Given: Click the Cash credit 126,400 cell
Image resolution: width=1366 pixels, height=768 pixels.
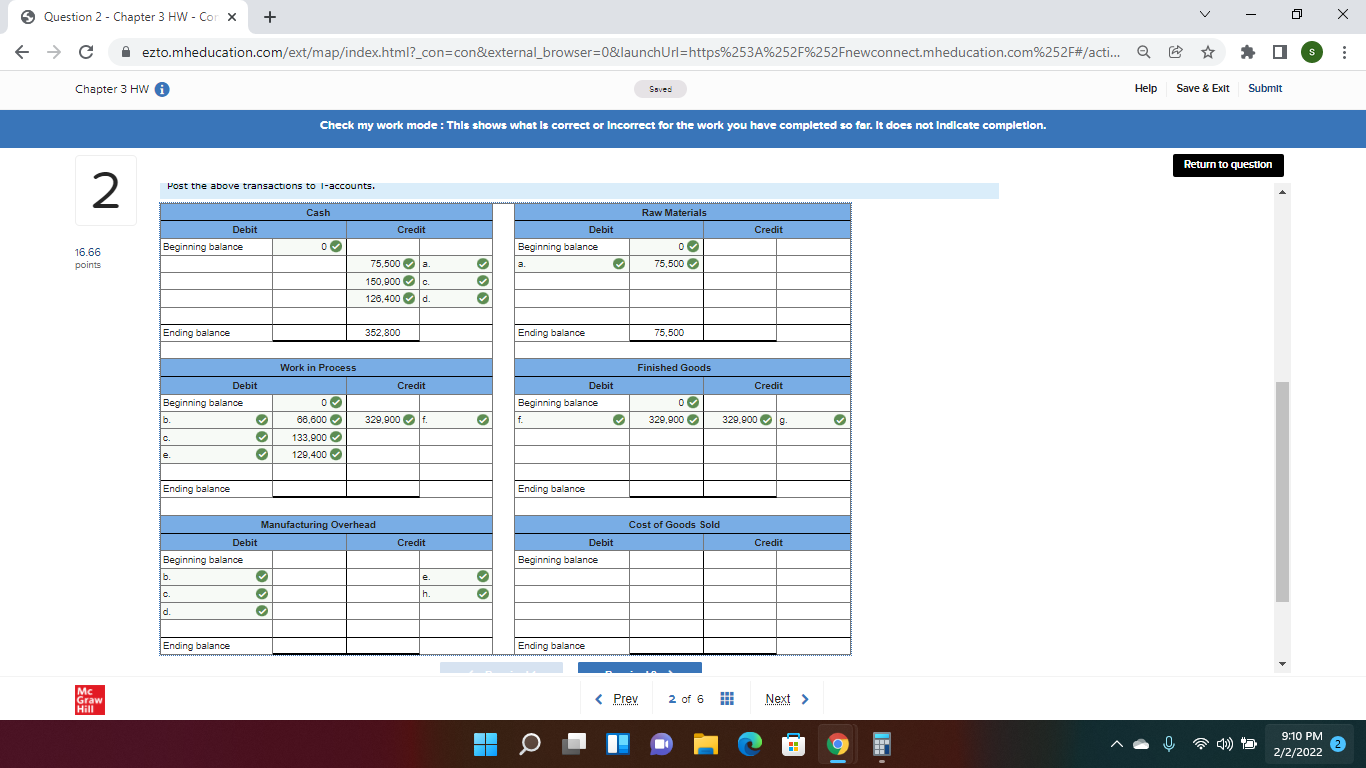Looking at the screenshot, I should 383,298.
